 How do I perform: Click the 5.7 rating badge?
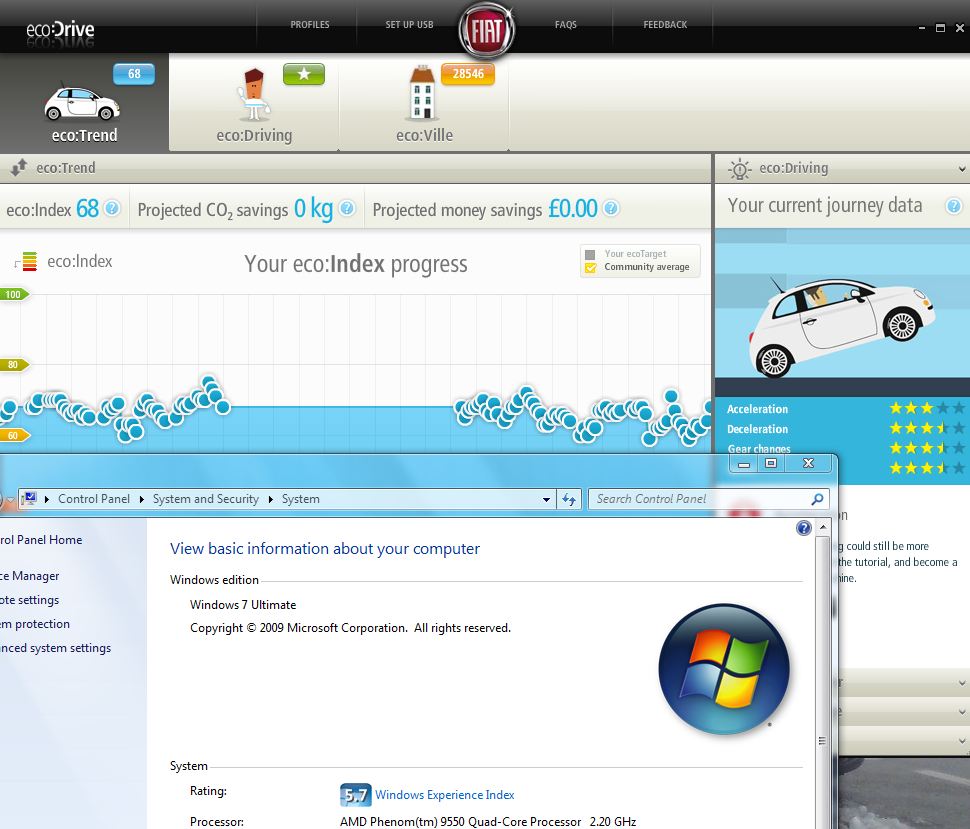(x=356, y=795)
